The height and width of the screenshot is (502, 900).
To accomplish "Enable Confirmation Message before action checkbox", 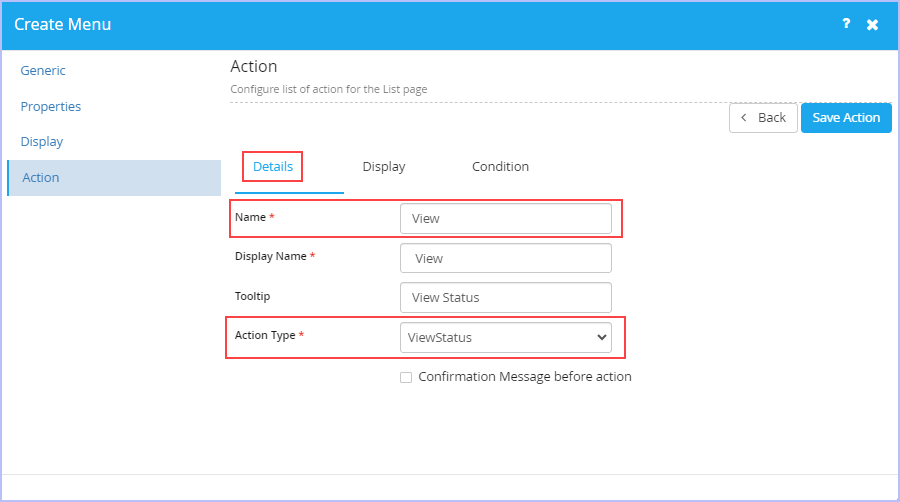I will click(406, 378).
